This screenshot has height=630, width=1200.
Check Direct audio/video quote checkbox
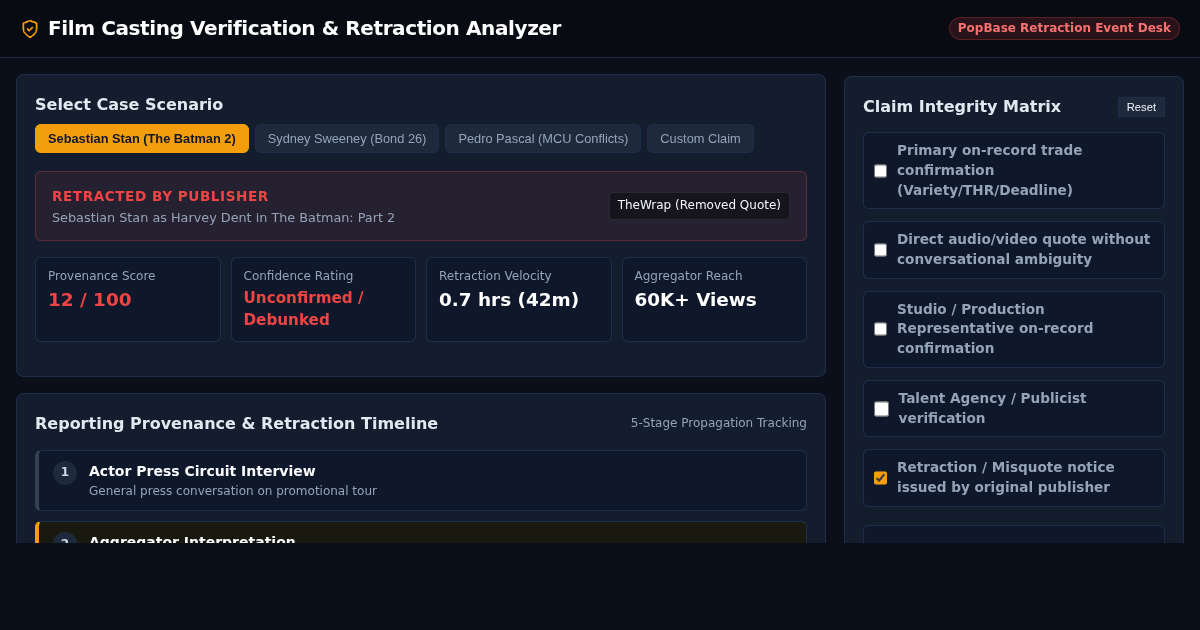(880, 250)
